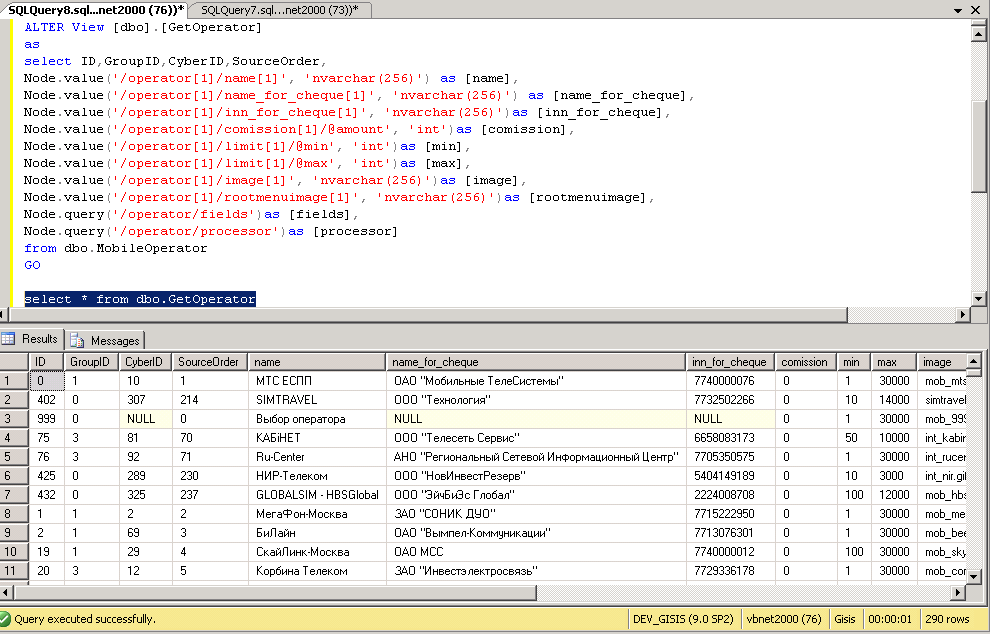Select the GroupID column header
990x634 pixels.
tap(91, 362)
